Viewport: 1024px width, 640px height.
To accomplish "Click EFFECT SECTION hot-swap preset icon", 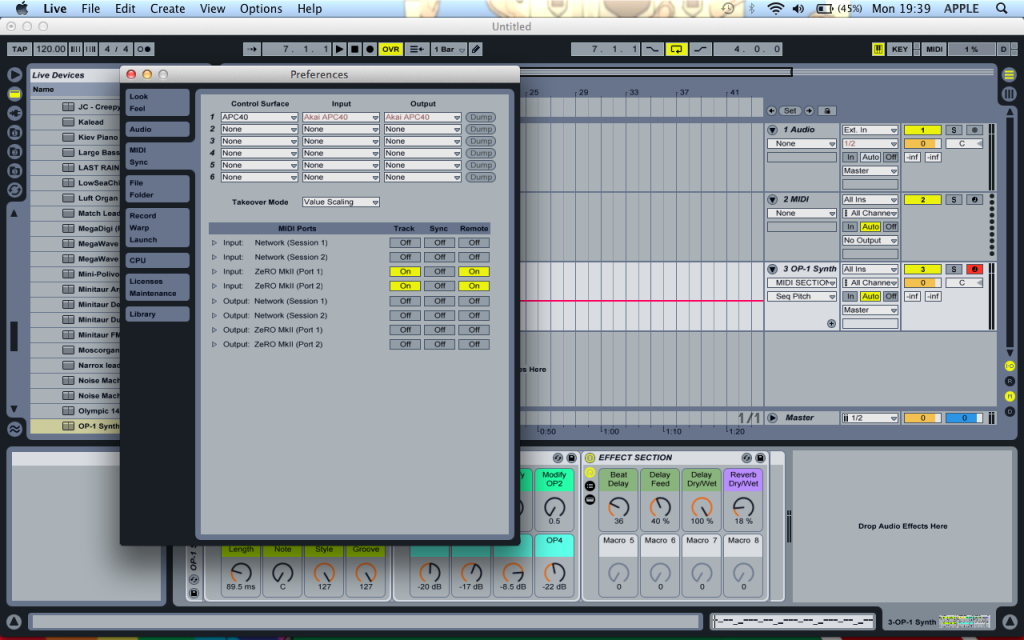I will point(746,458).
